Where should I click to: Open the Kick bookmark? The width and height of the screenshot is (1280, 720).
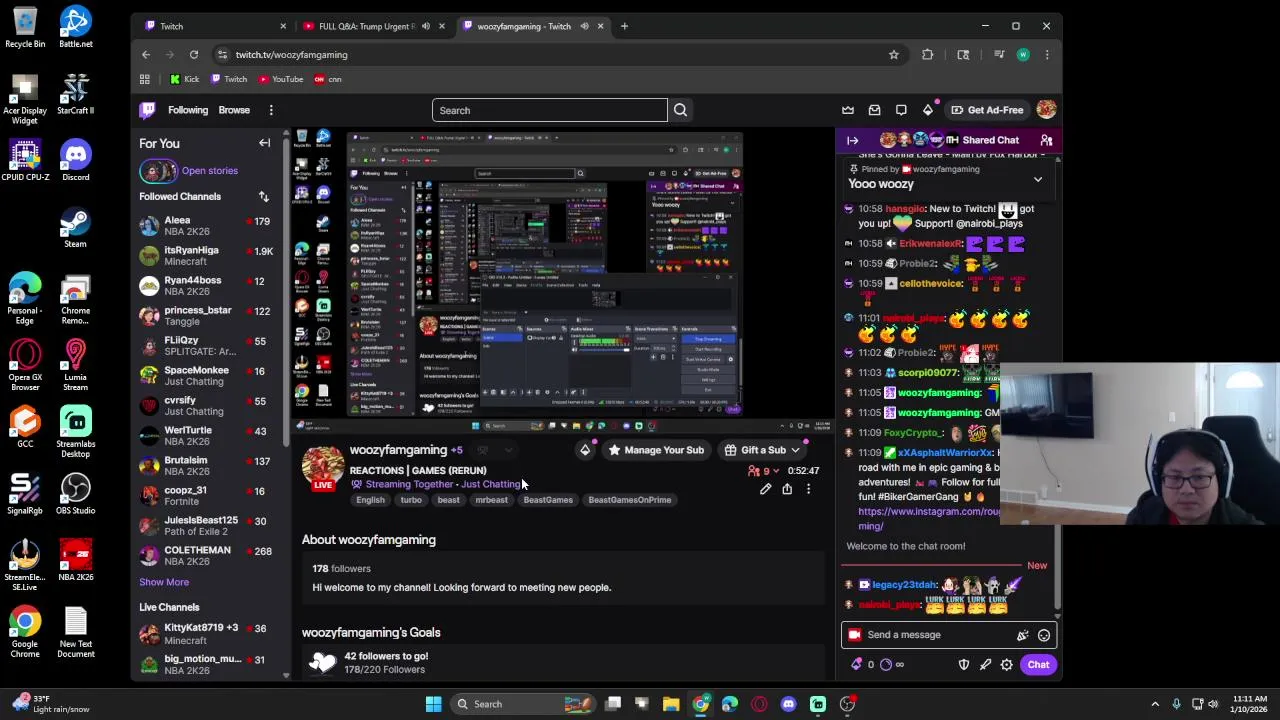pyautogui.click(x=184, y=79)
